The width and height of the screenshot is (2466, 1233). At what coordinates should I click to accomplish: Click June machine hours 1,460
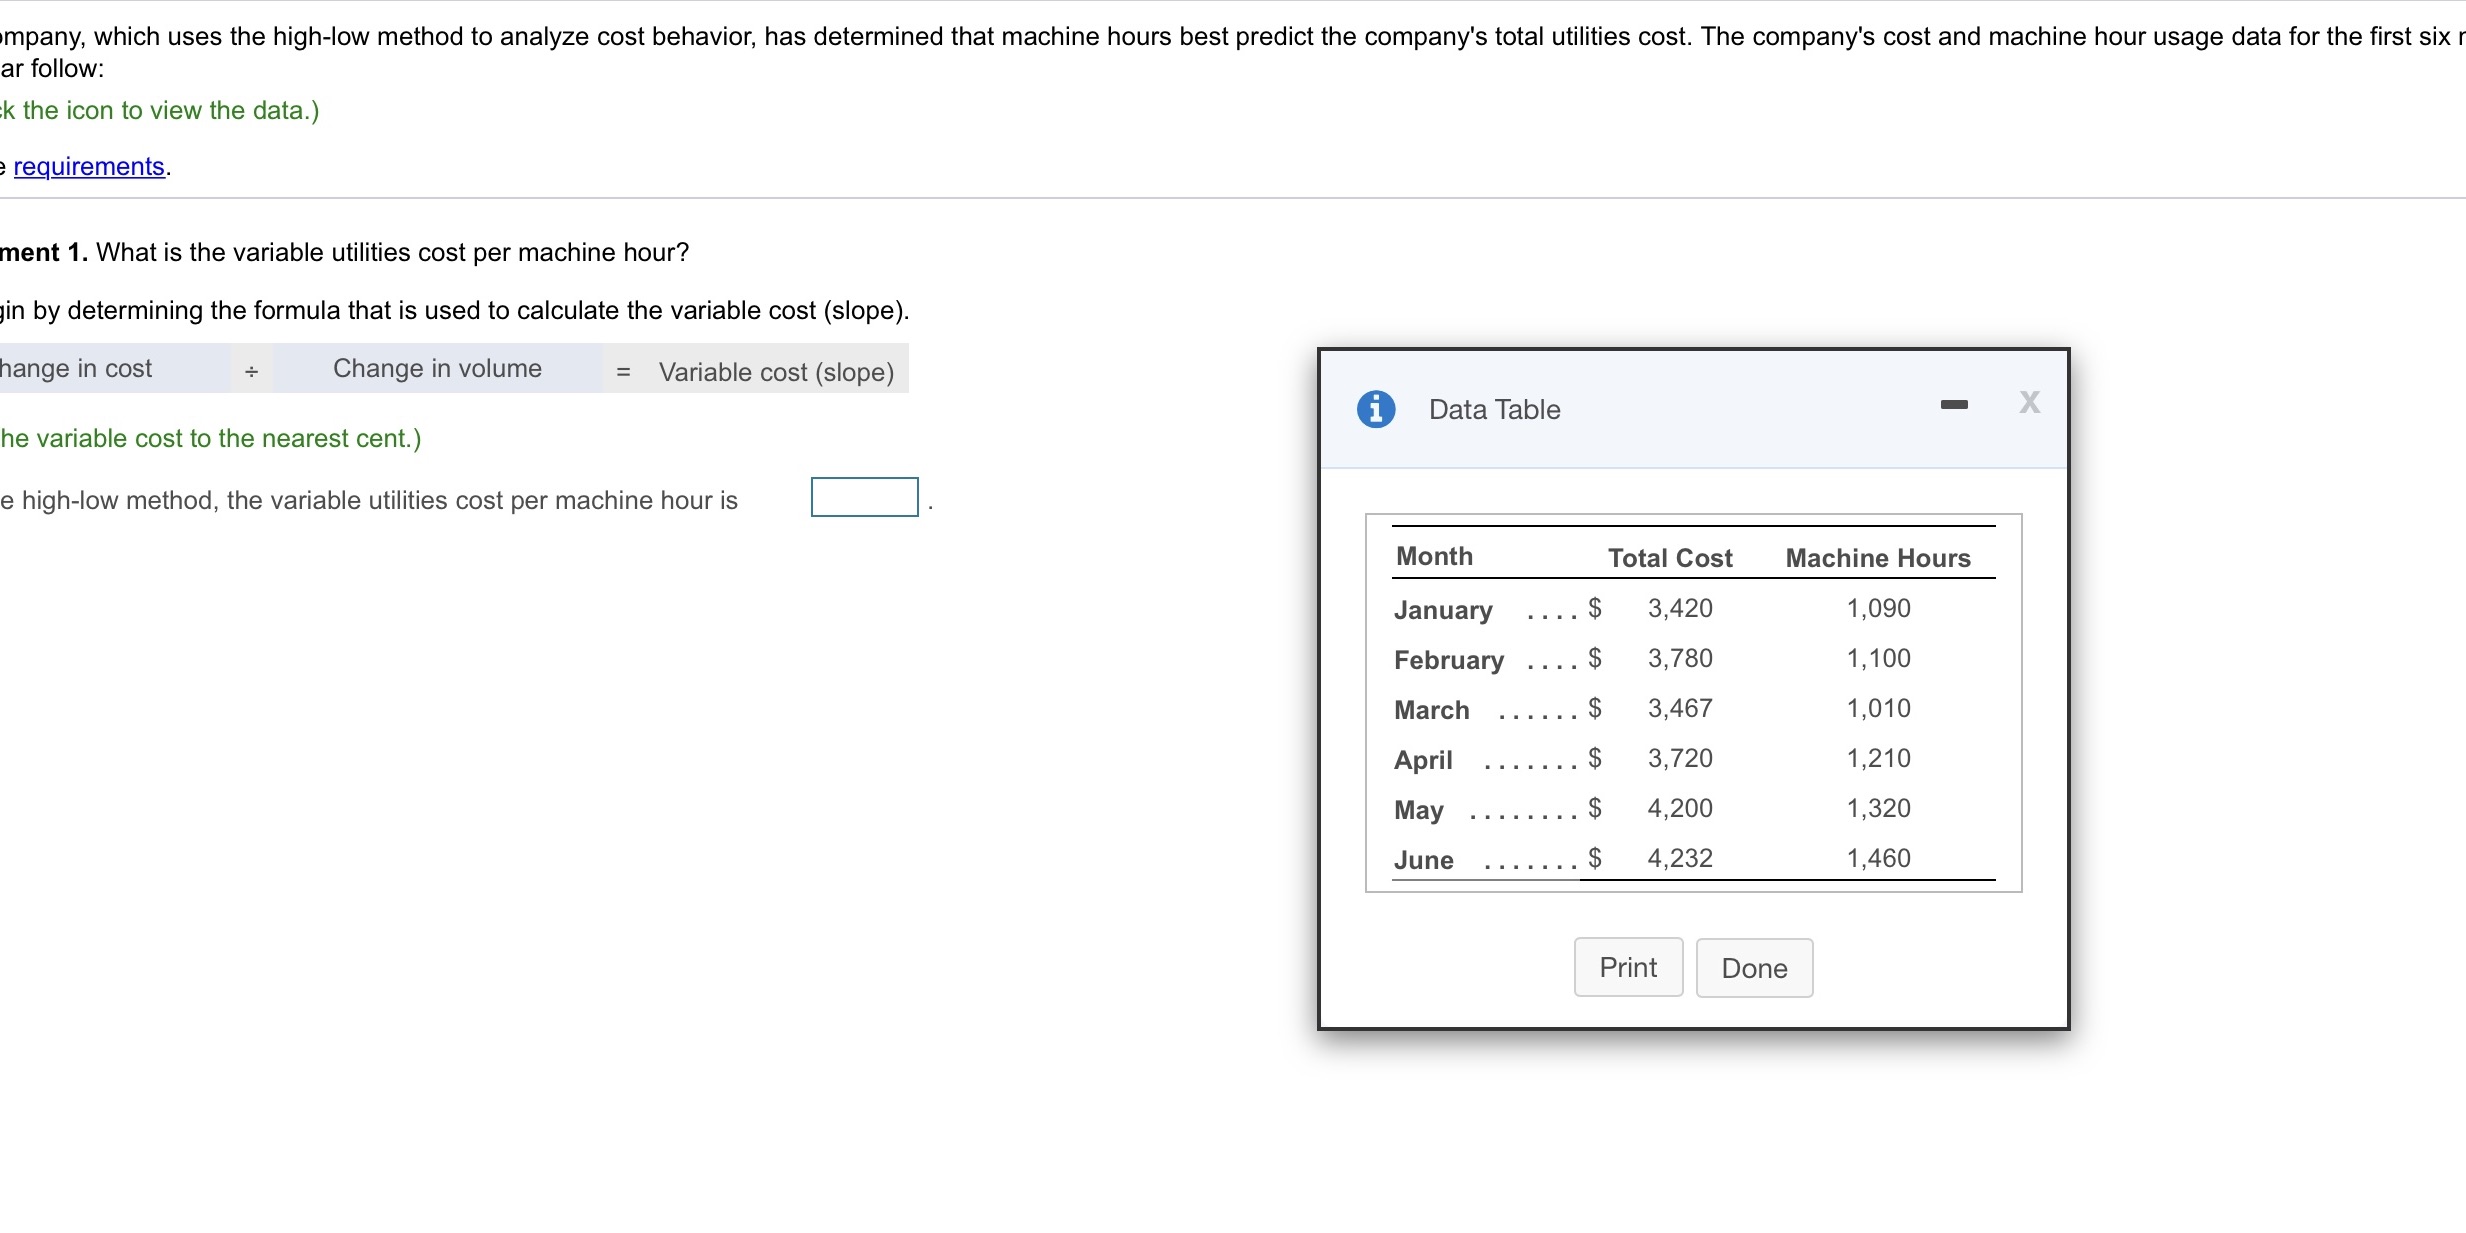tap(1878, 858)
